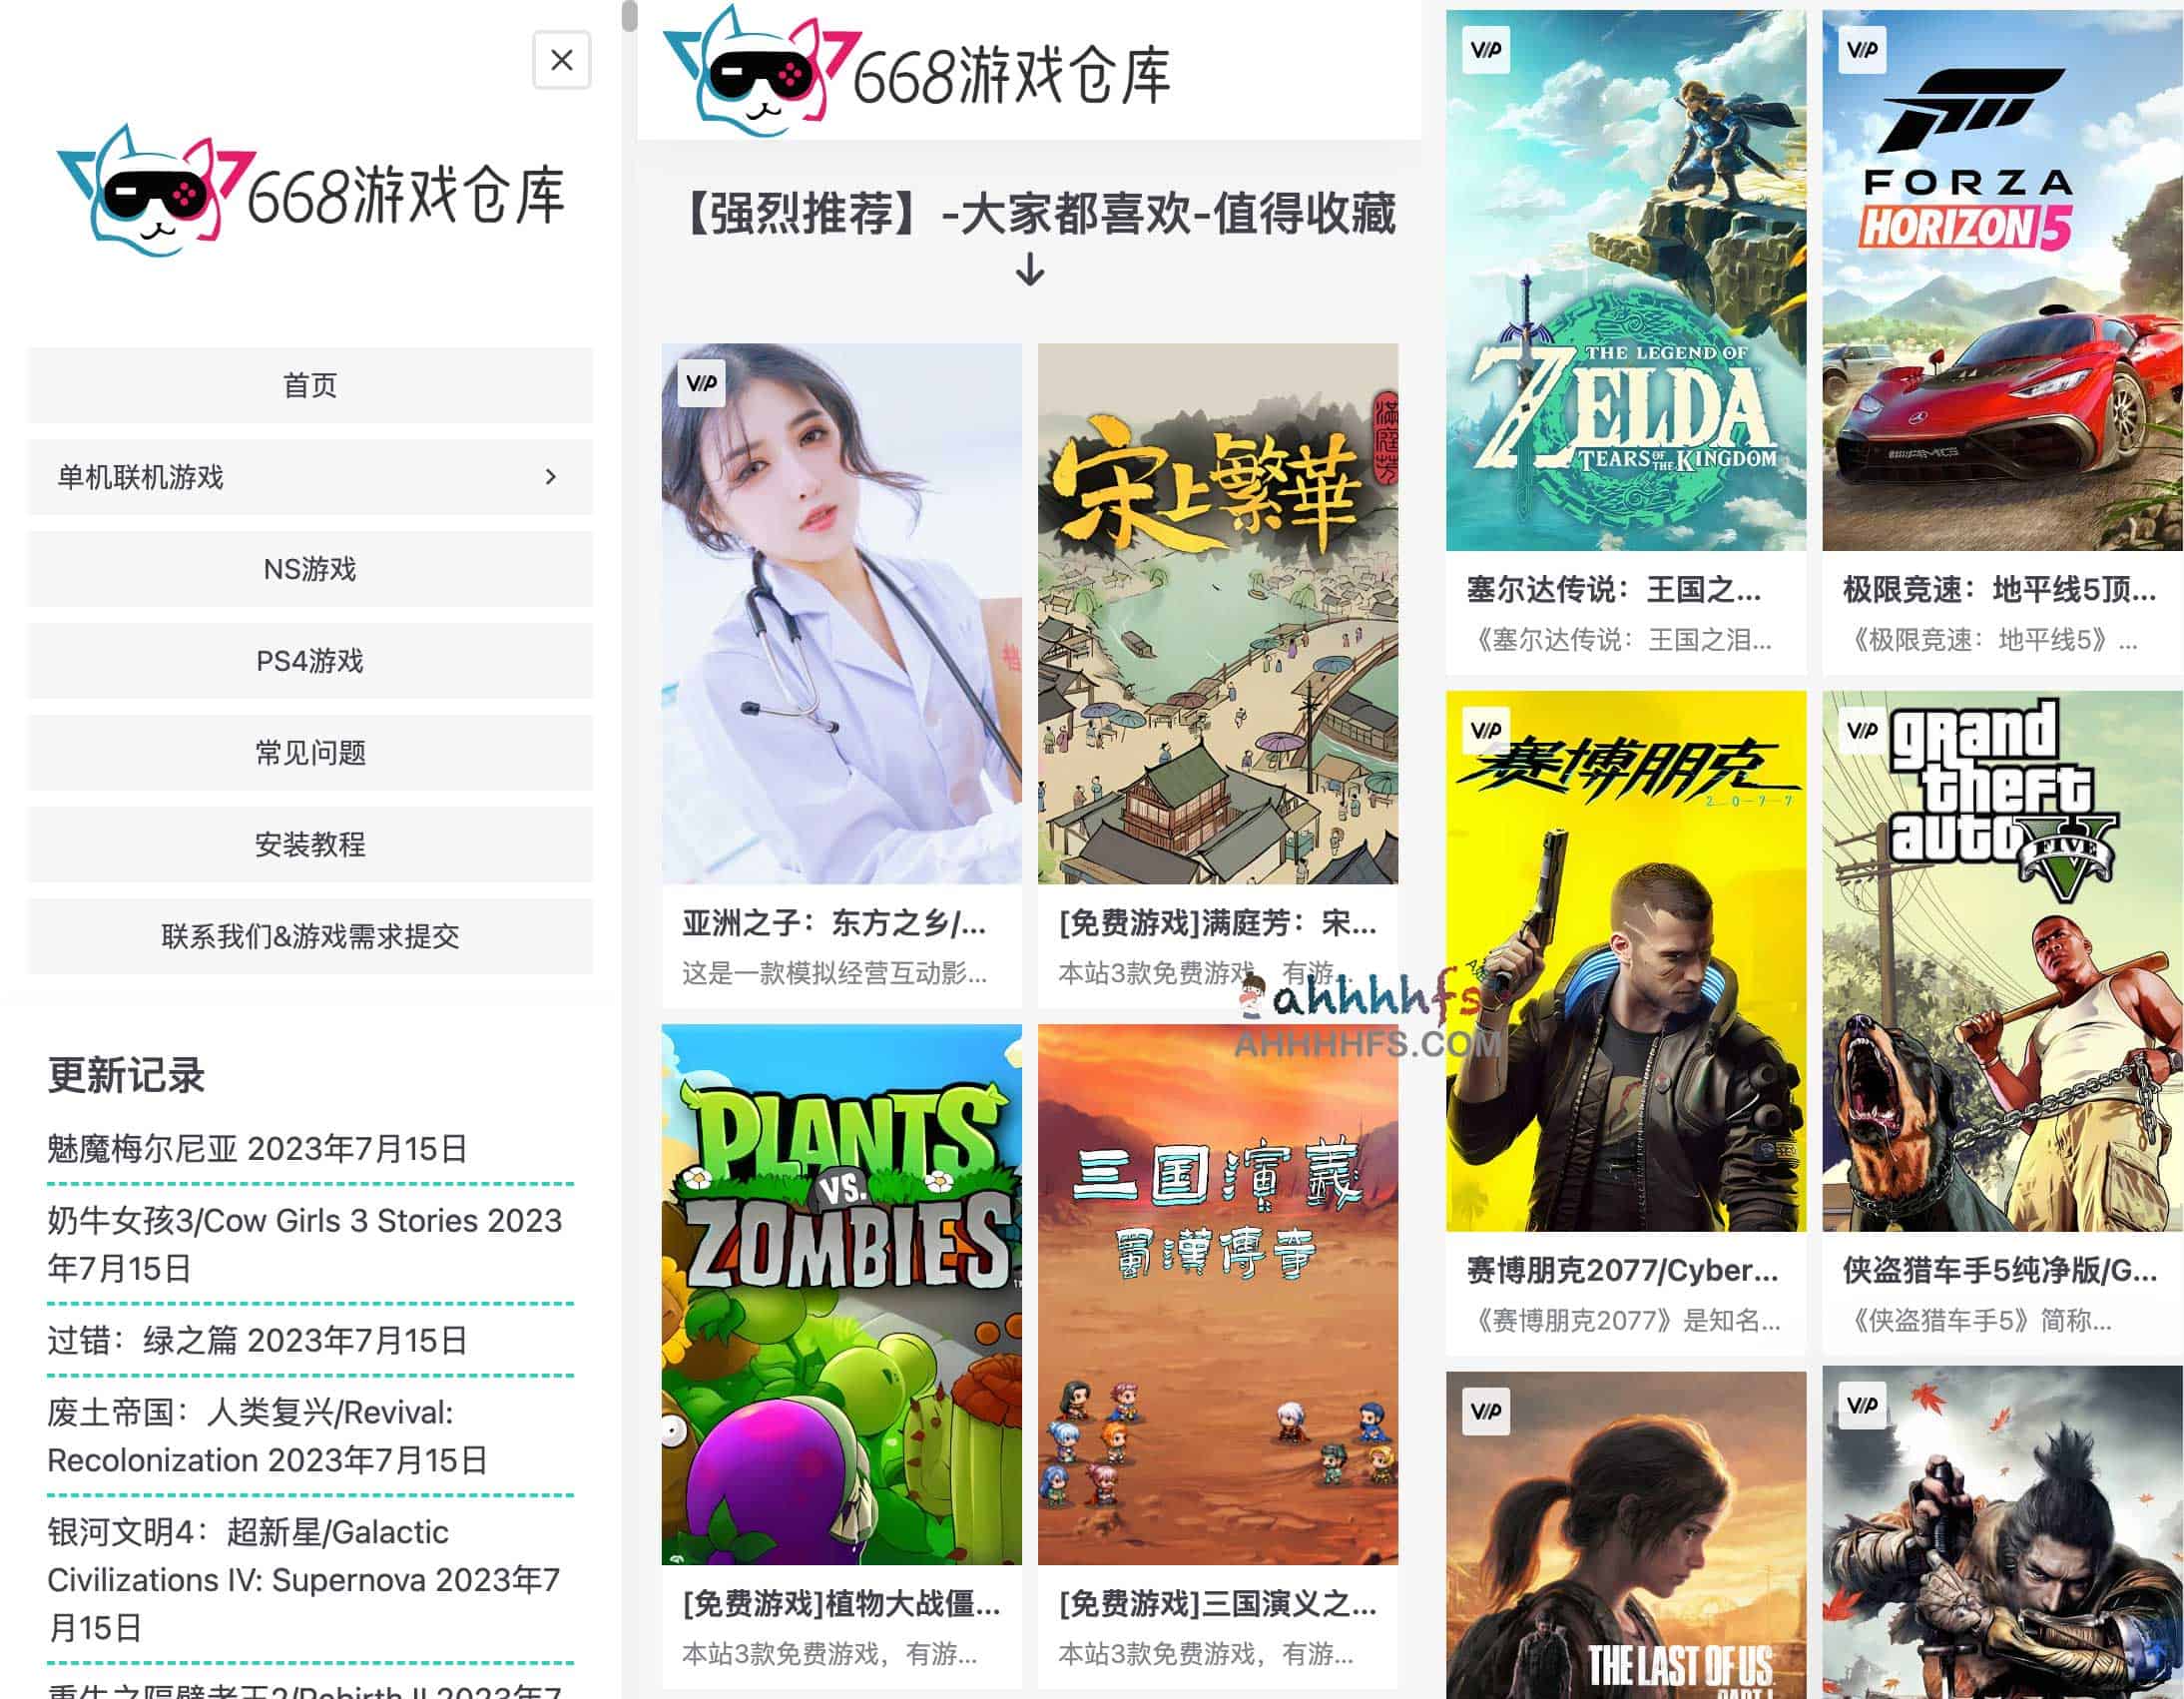Open the 安装教程 page
This screenshot has width=2184, height=1699.
[310, 845]
